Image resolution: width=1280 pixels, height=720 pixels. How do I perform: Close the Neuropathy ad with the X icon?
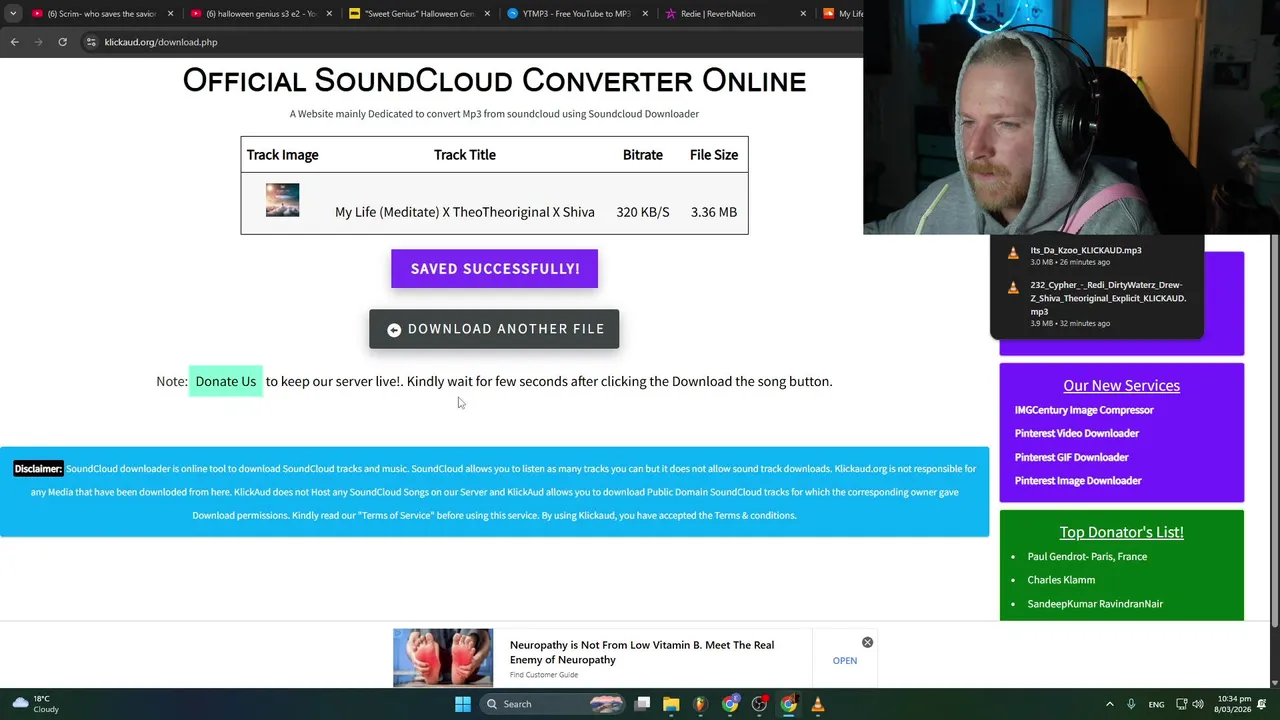pyautogui.click(x=867, y=642)
